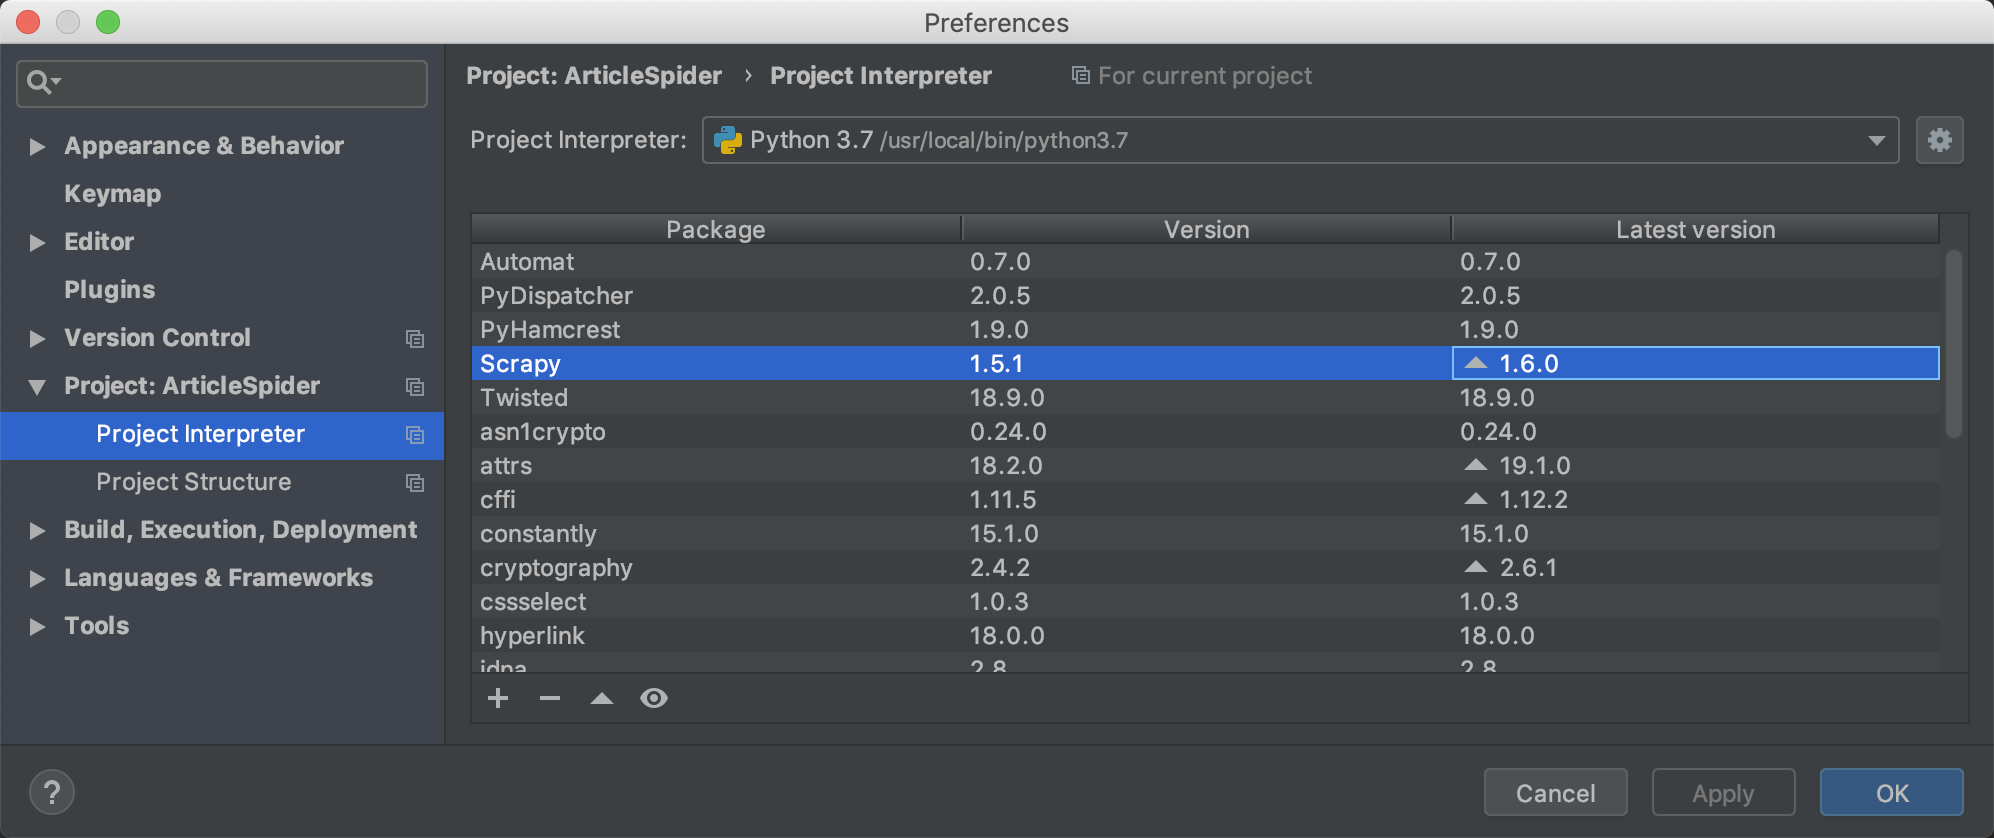Expand the Version Control section
The width and height of the screenshot is (1994, 838).
37,339
